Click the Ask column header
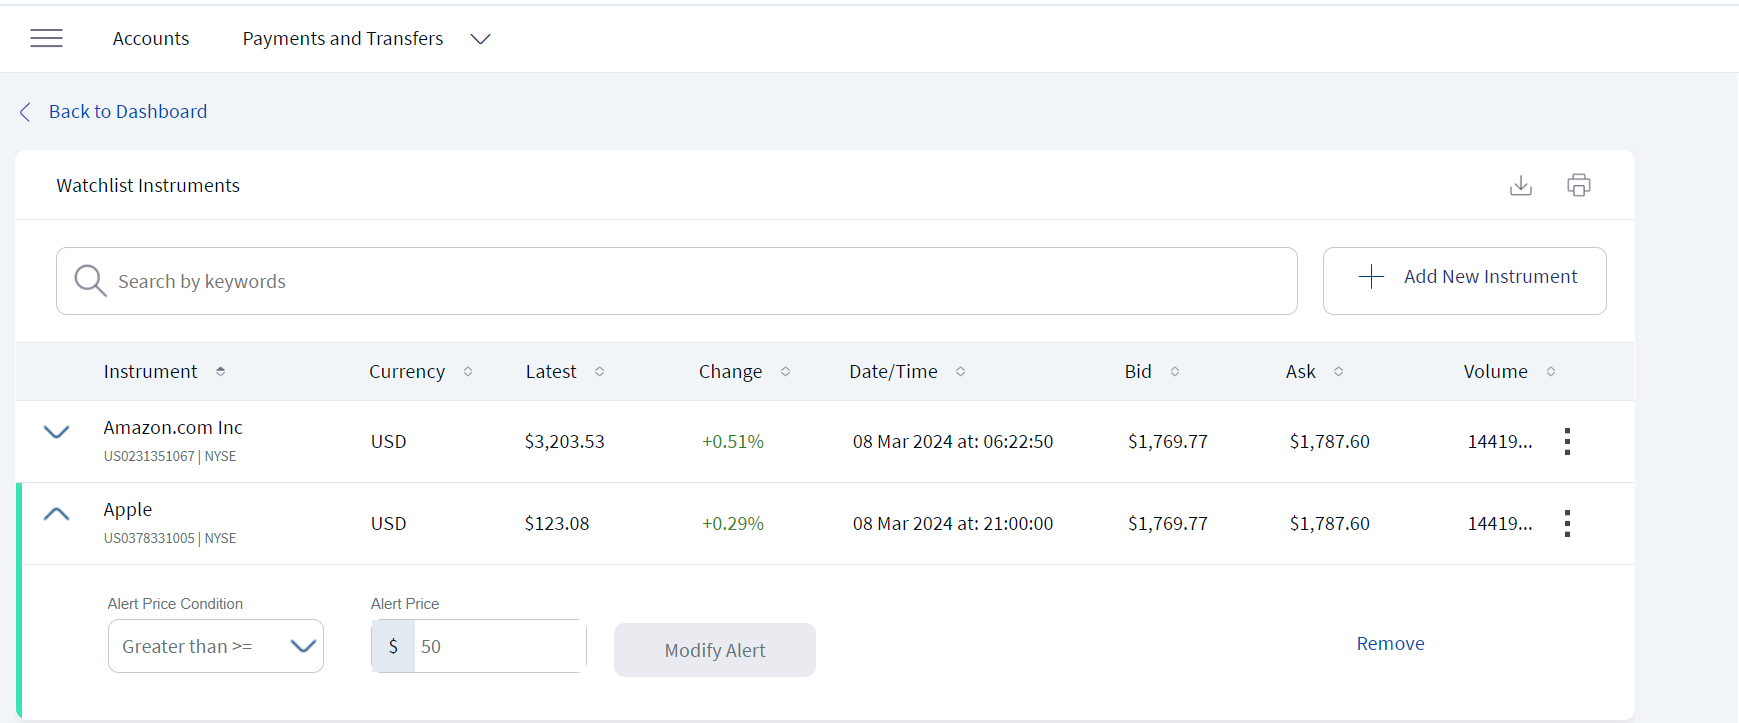 1300,371
